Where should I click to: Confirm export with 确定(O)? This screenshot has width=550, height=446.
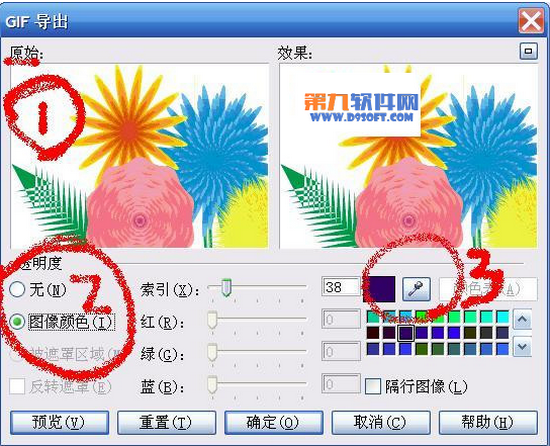pos(274,423)
